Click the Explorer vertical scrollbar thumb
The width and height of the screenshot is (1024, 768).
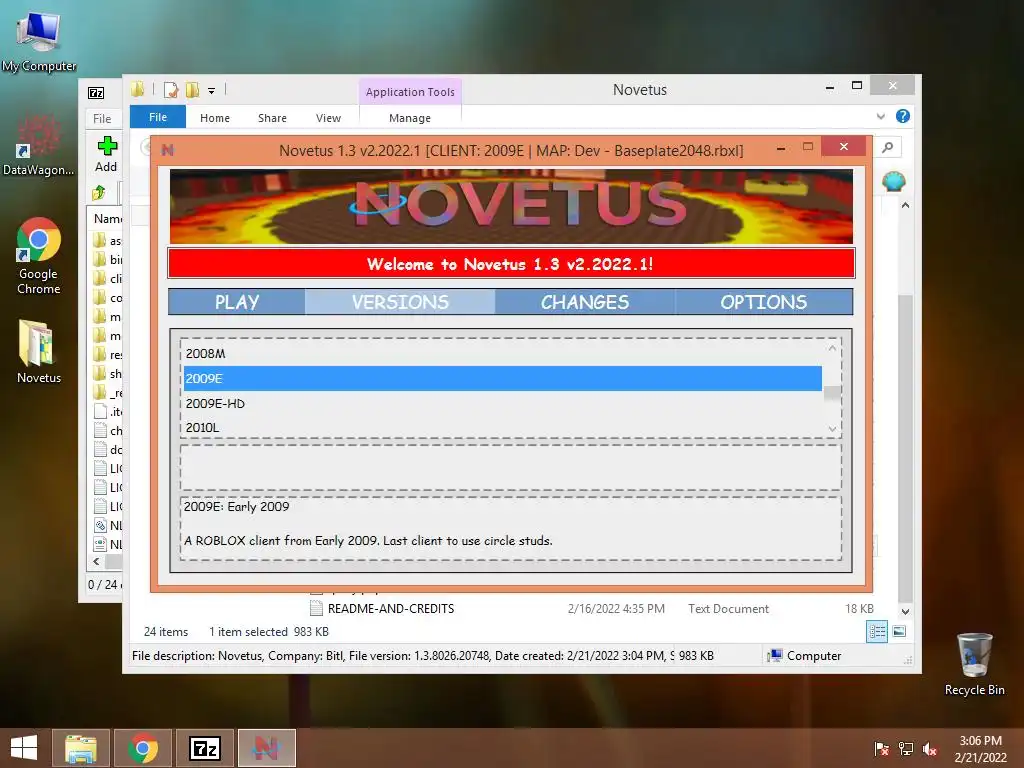pyautogui.click(x=905, y=449)
